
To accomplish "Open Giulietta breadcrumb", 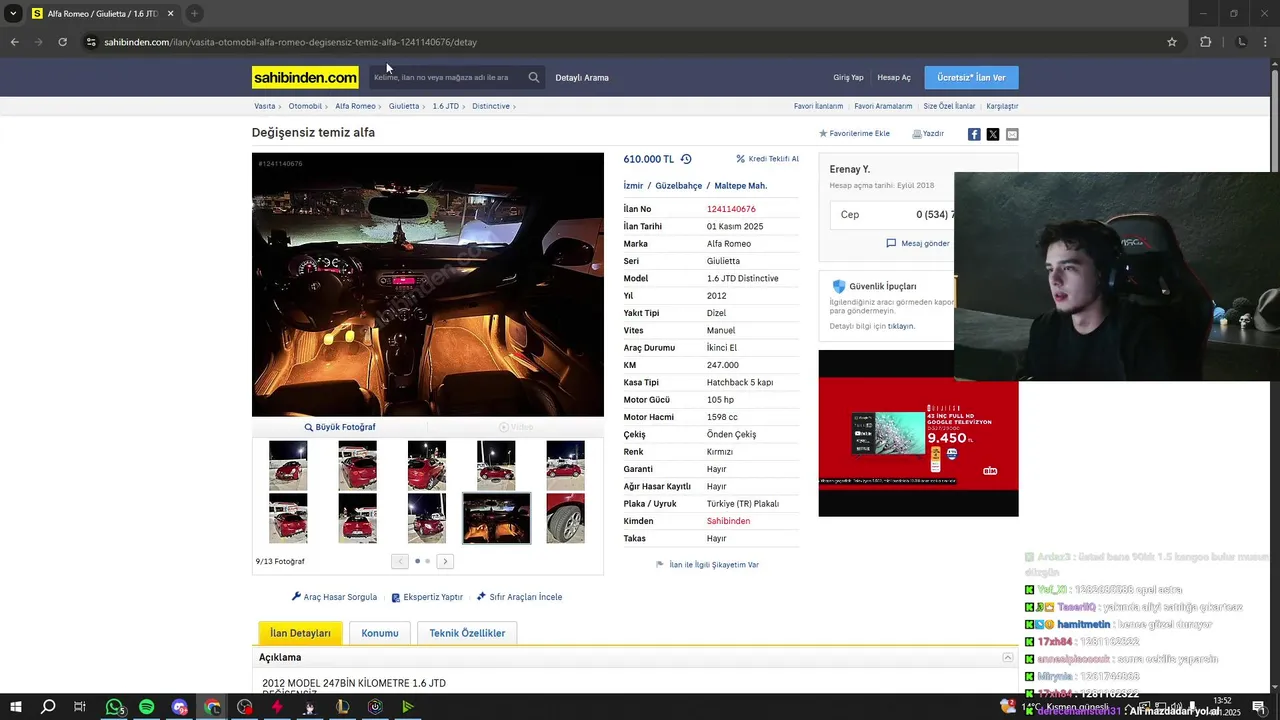I will 404,106.
